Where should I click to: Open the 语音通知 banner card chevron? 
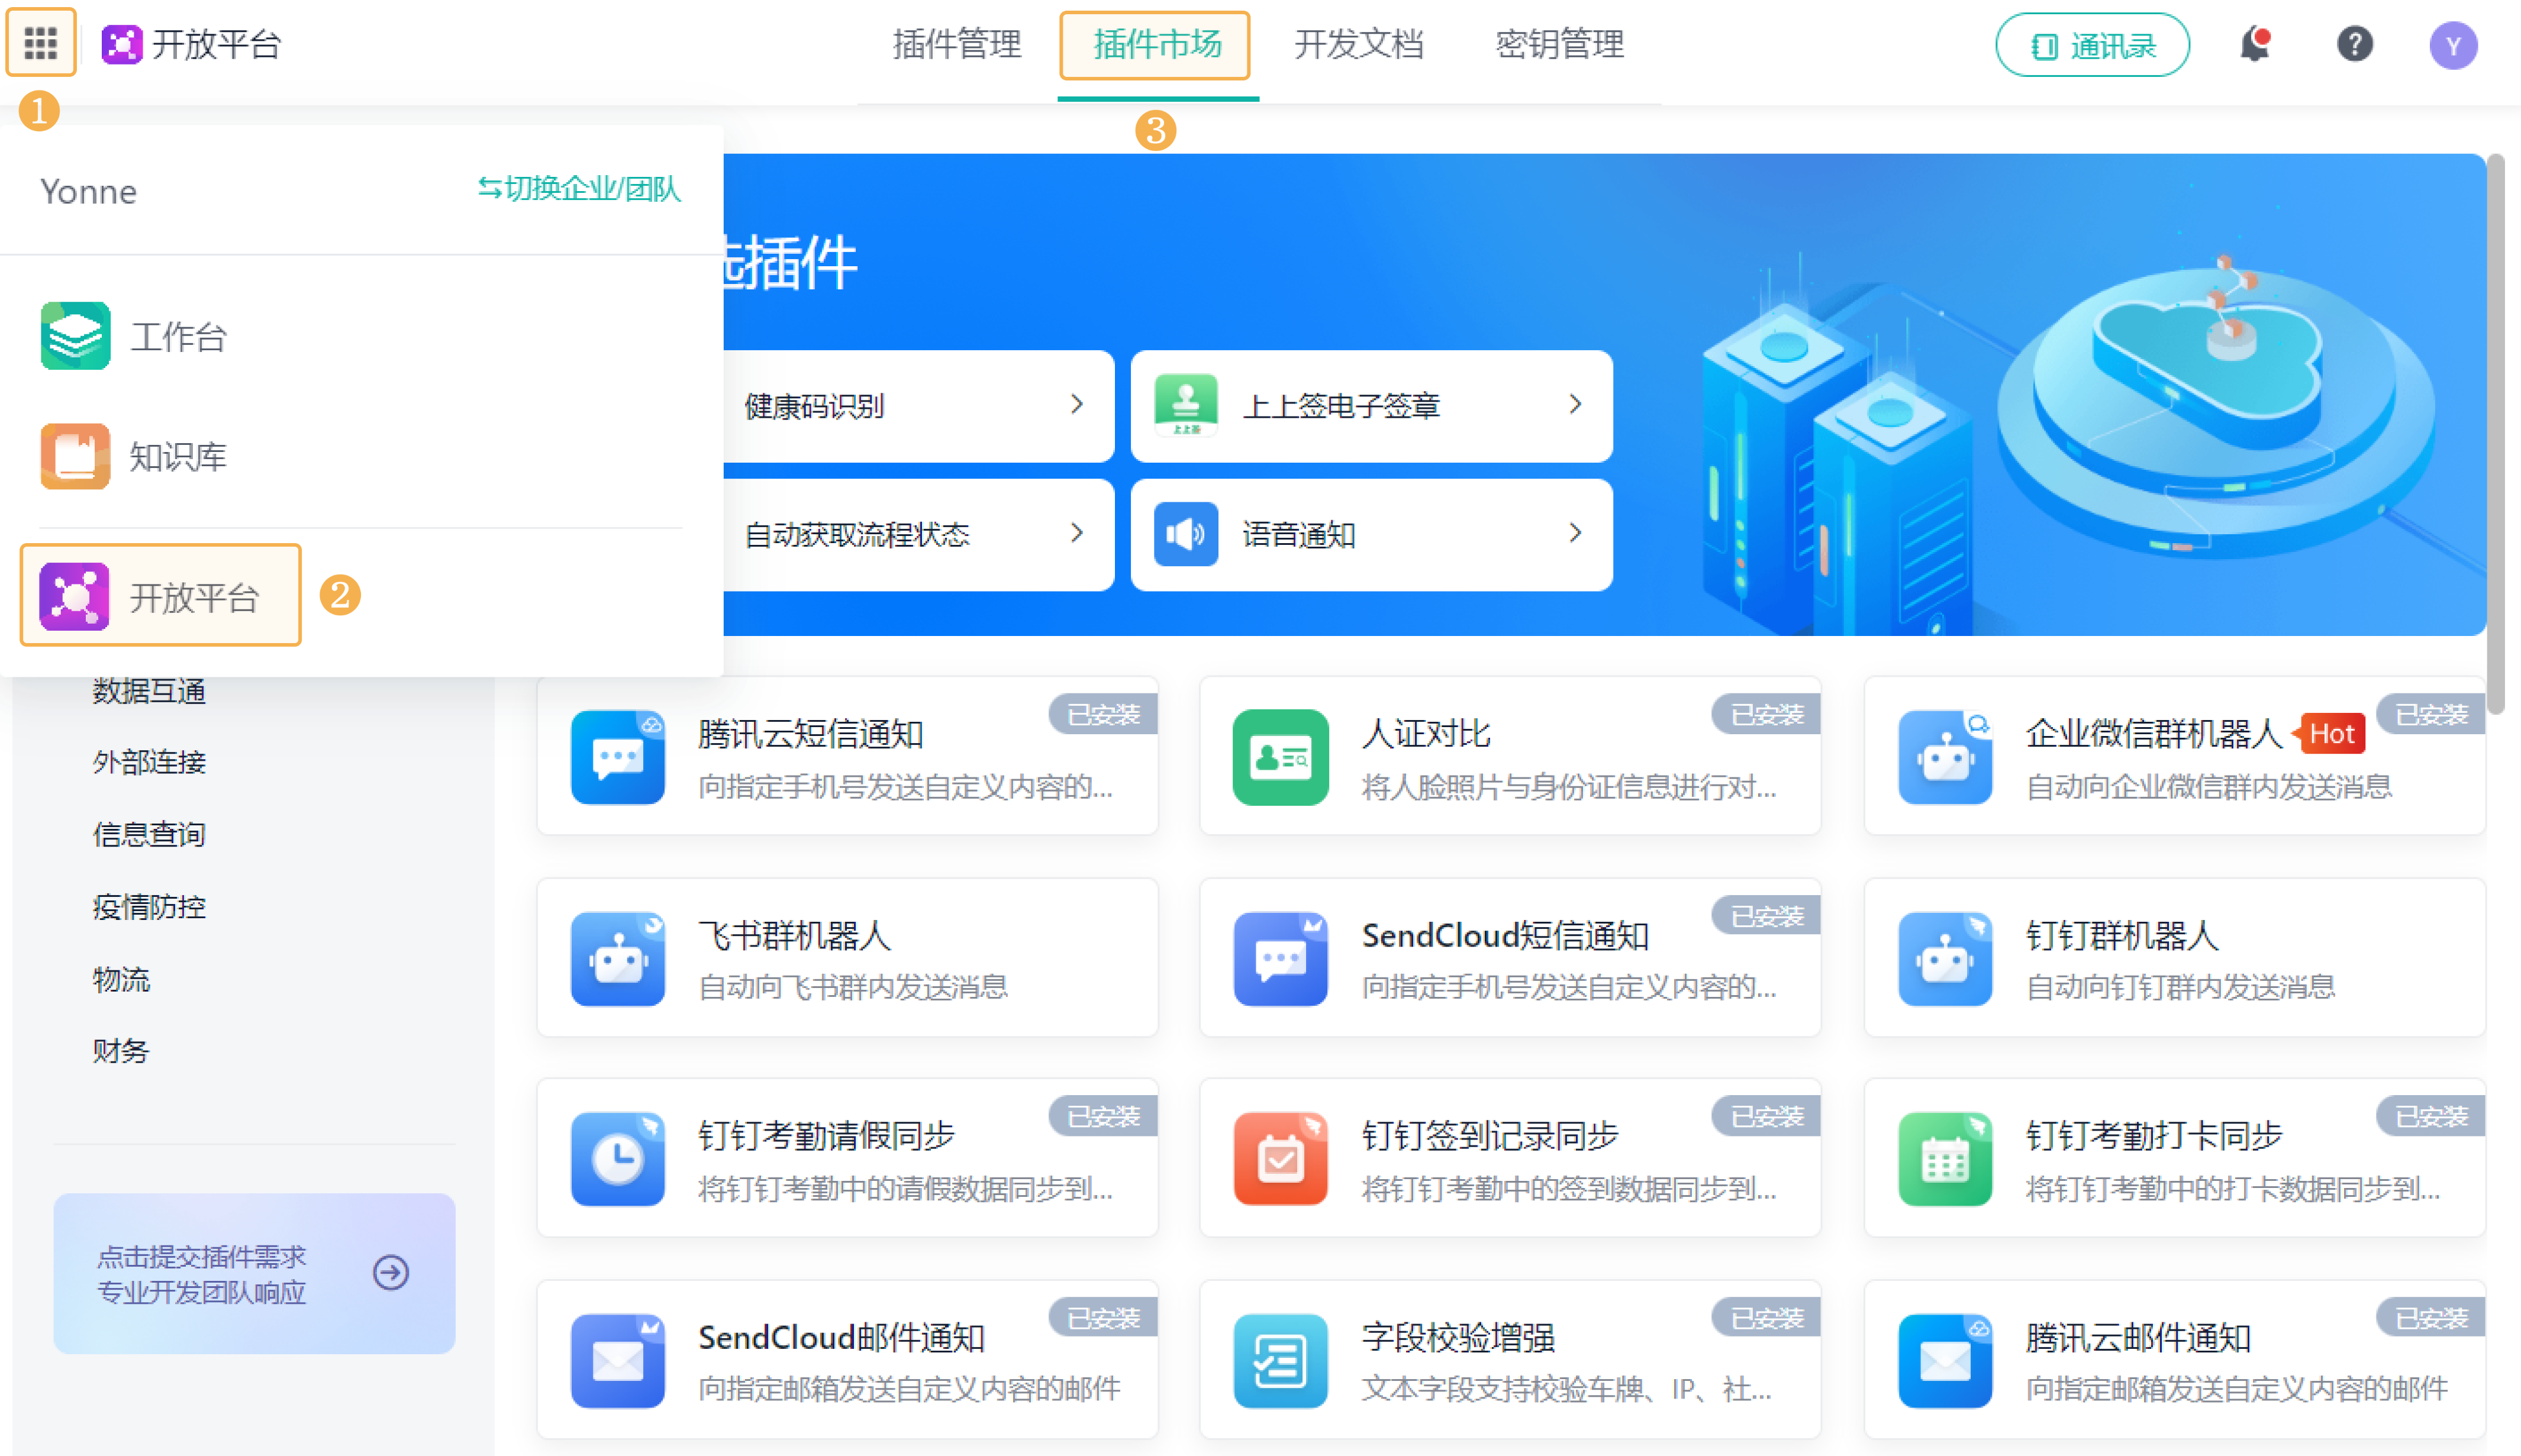click(x=1575, y=534)
